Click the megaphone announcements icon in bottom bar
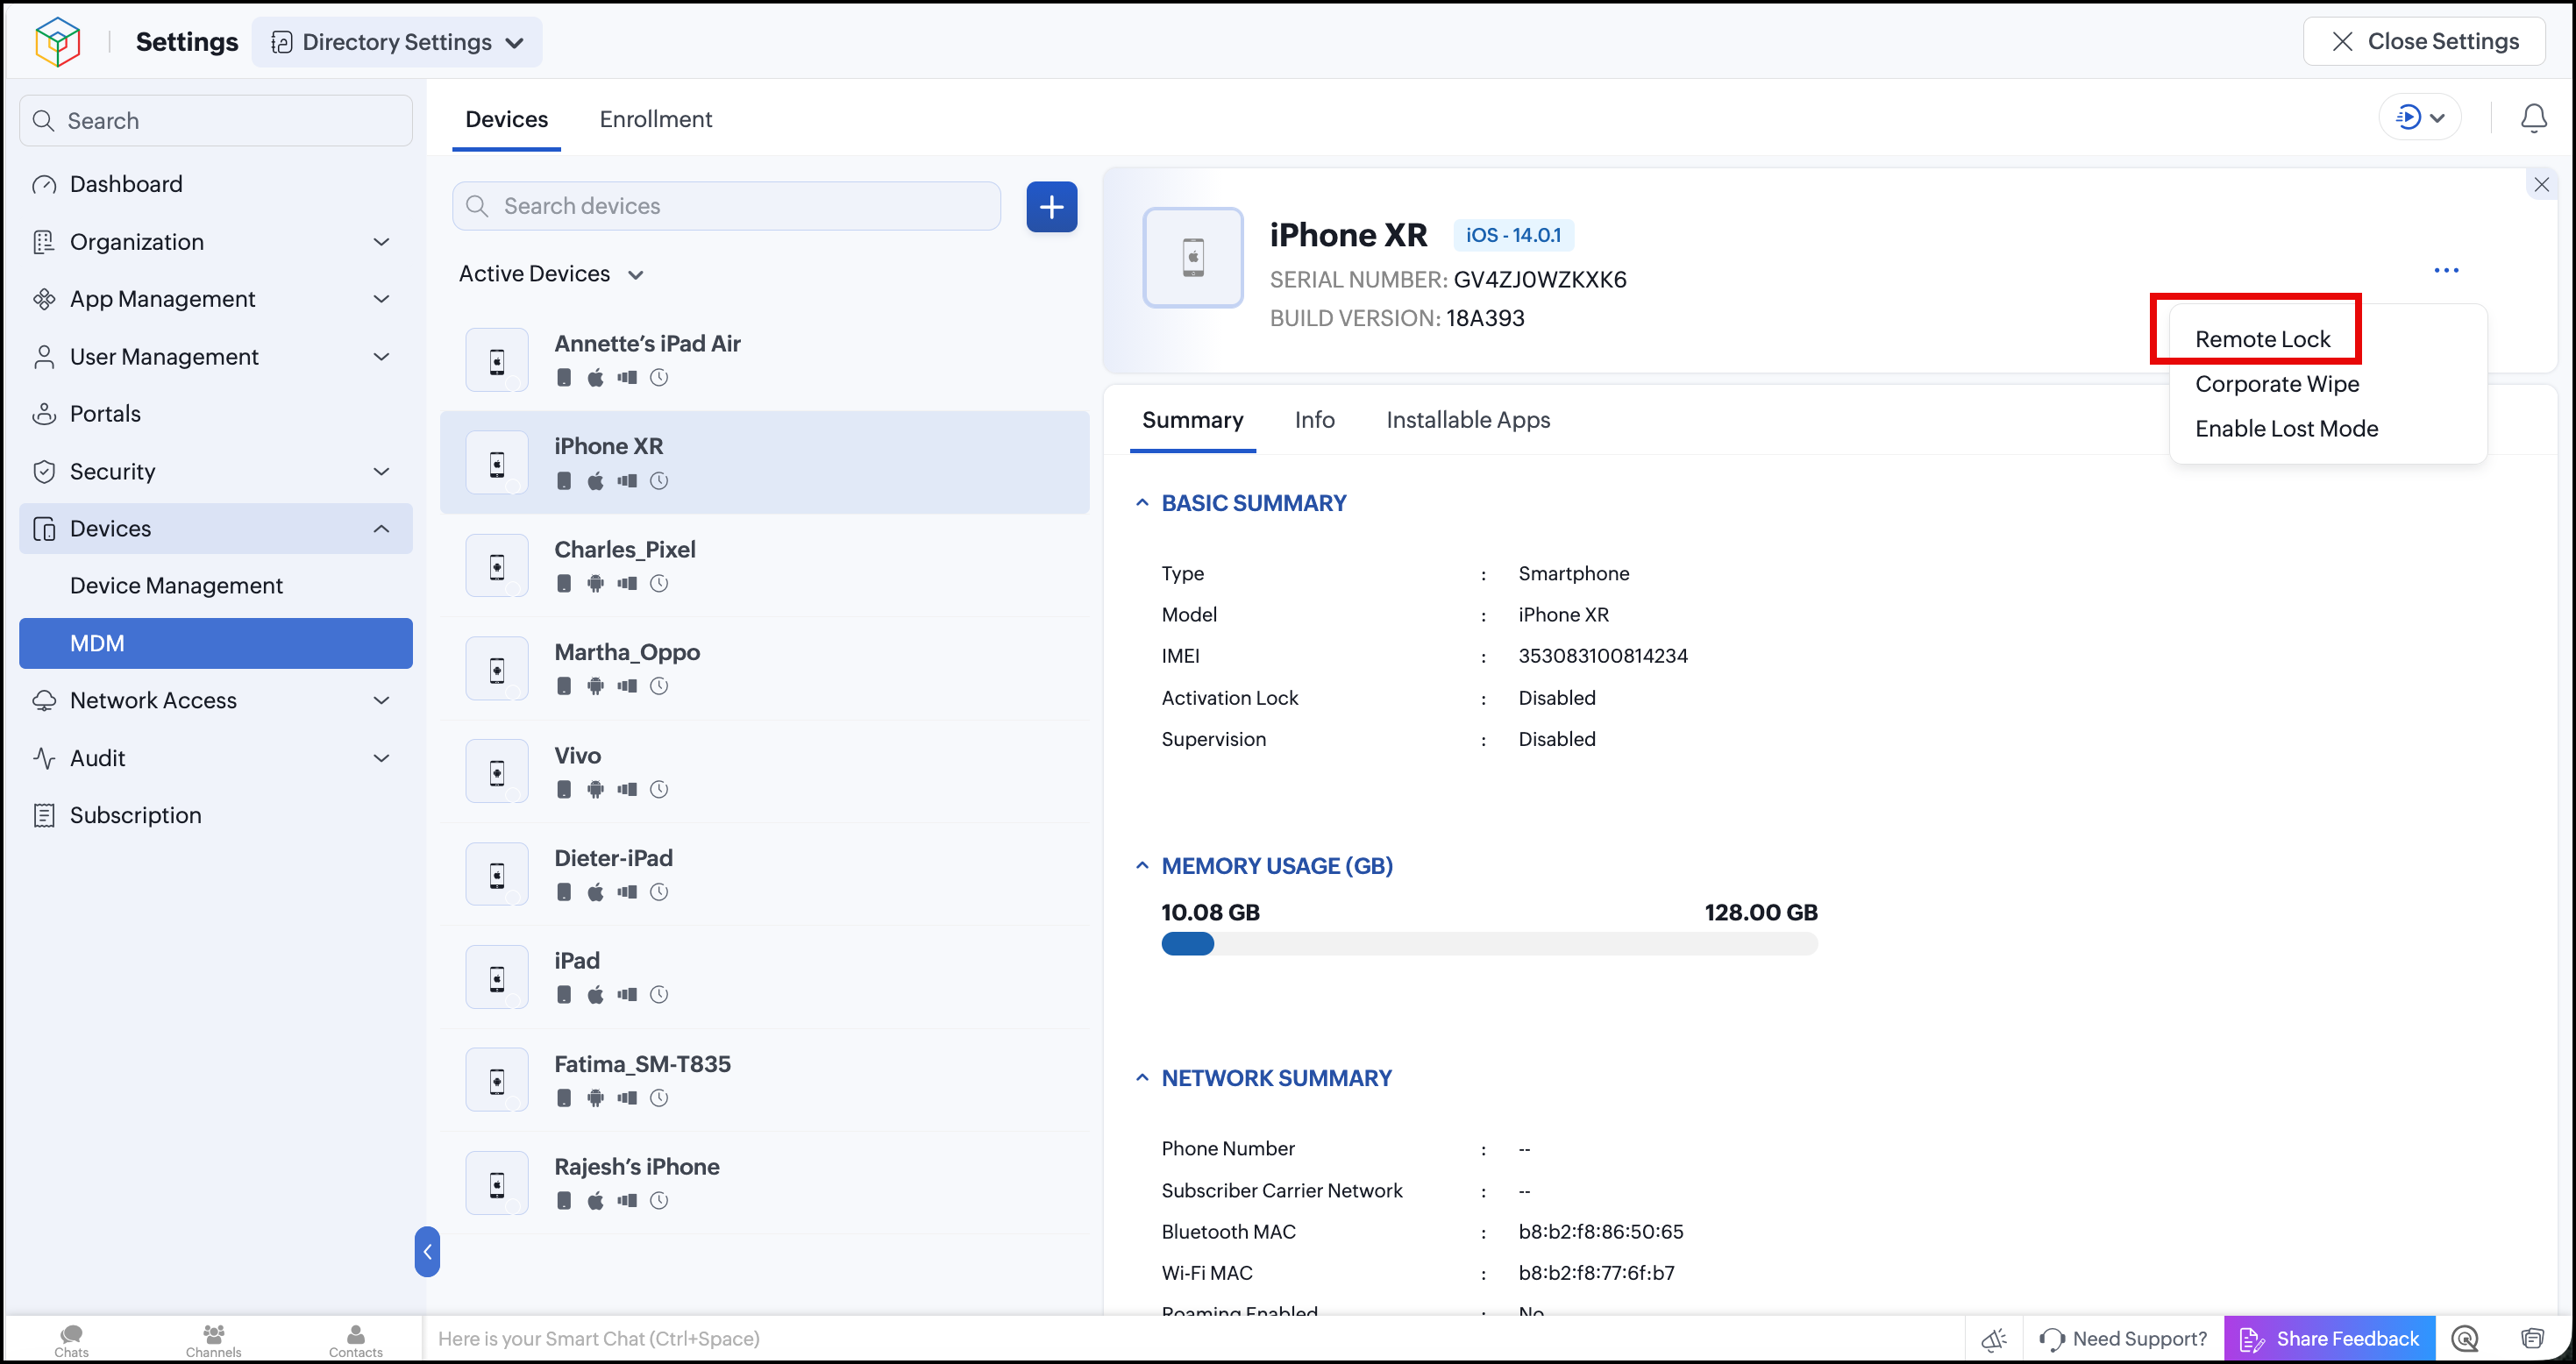Image resolution: width=2576 pixels, height=1364 pixels. 1994,1339
